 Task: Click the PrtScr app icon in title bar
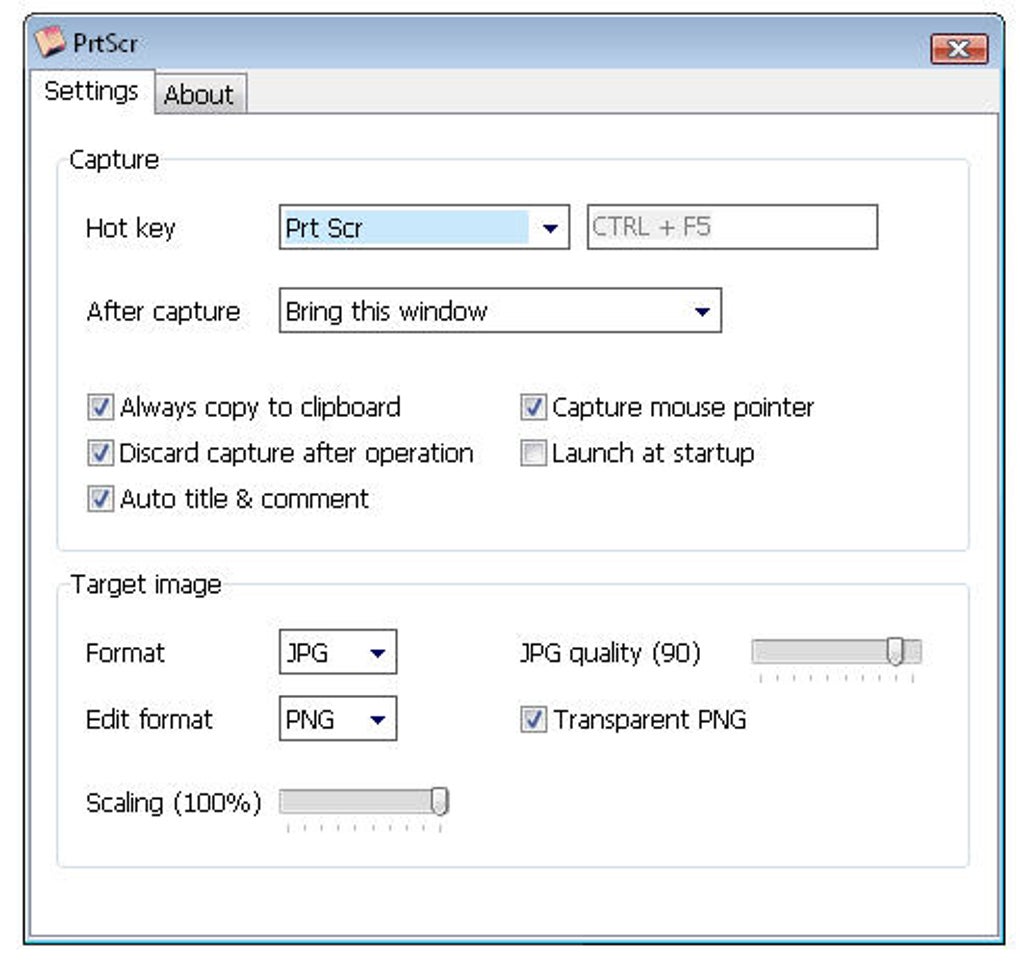50,42
